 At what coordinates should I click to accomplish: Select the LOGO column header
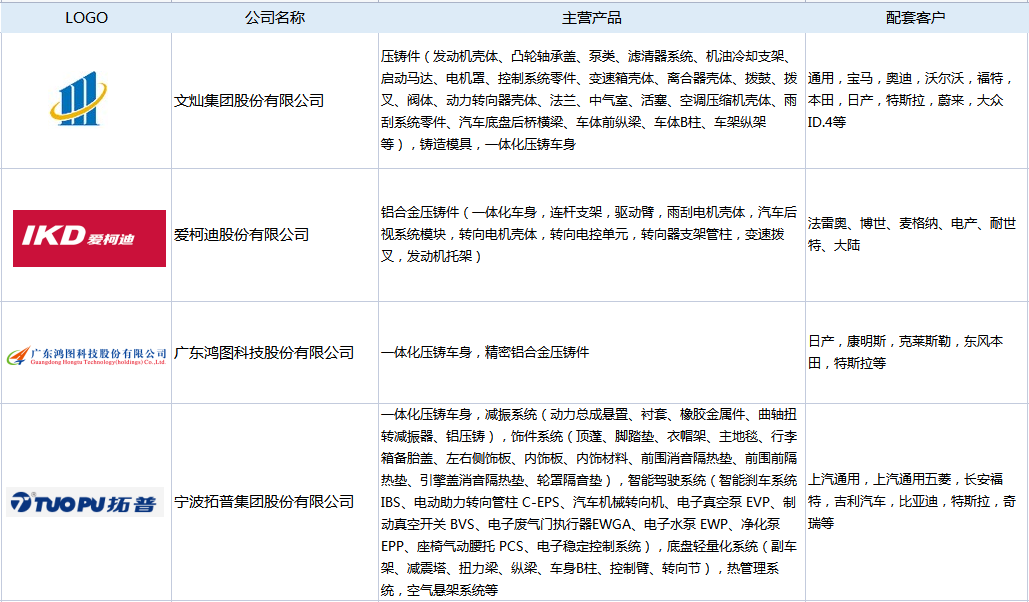[x=86, y=18]
